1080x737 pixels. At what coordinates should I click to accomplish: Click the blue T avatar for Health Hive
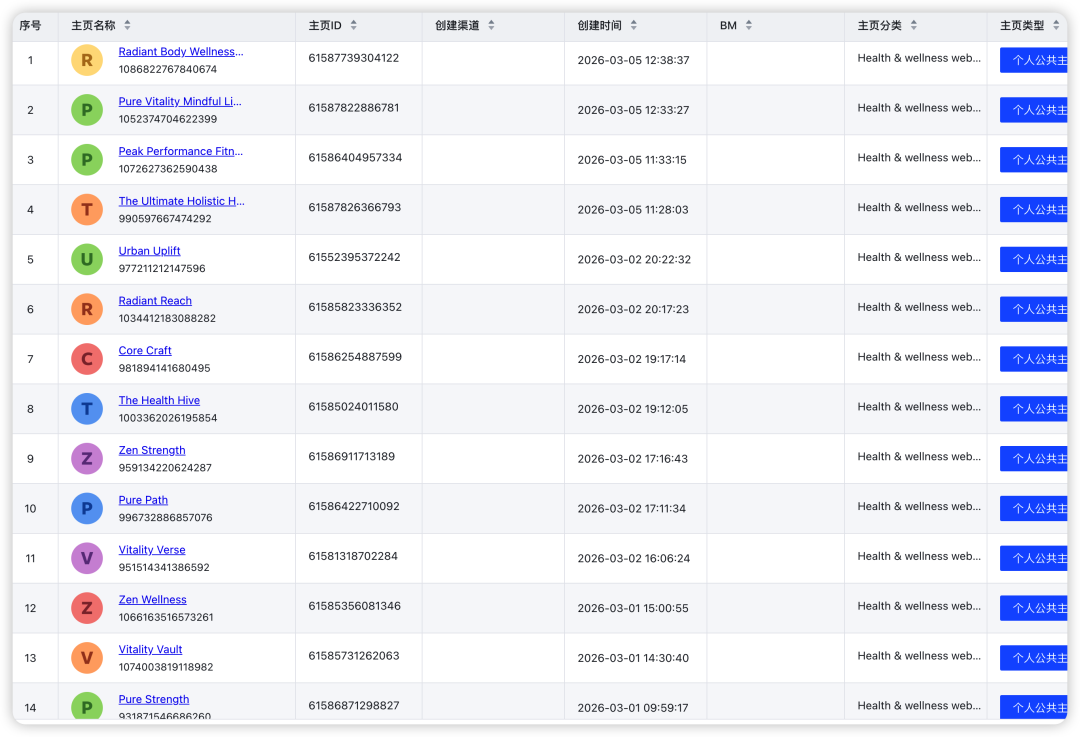tap(87, 408)
